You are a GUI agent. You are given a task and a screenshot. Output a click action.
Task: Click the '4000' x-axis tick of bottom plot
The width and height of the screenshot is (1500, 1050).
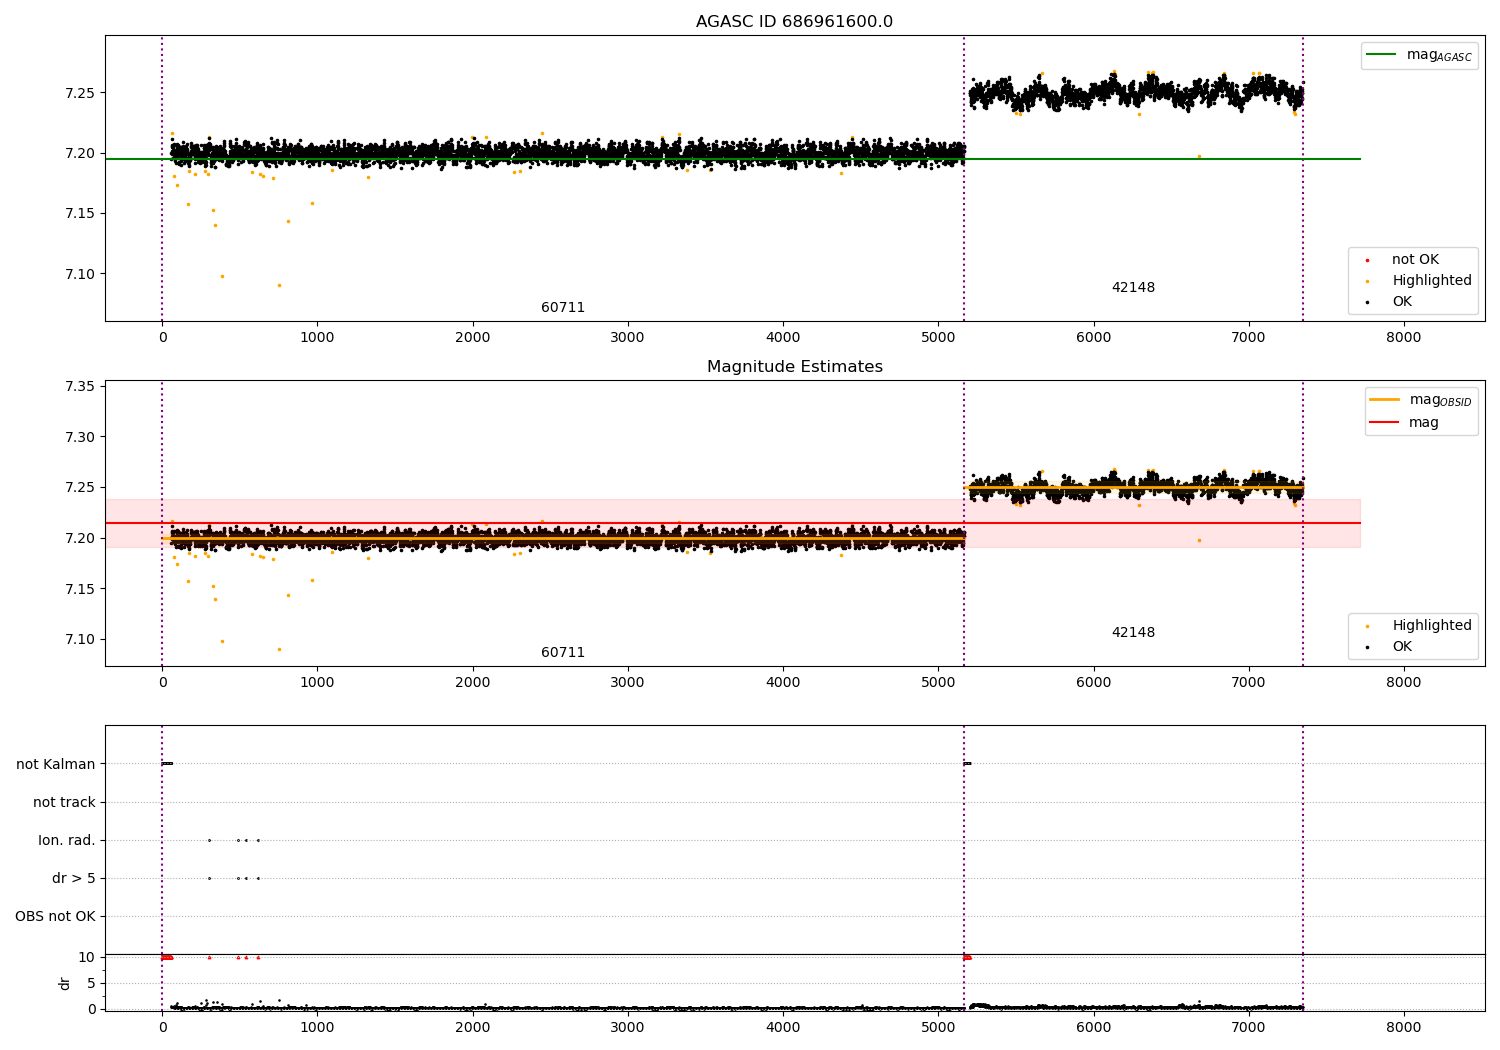[x=783, y=1028]
